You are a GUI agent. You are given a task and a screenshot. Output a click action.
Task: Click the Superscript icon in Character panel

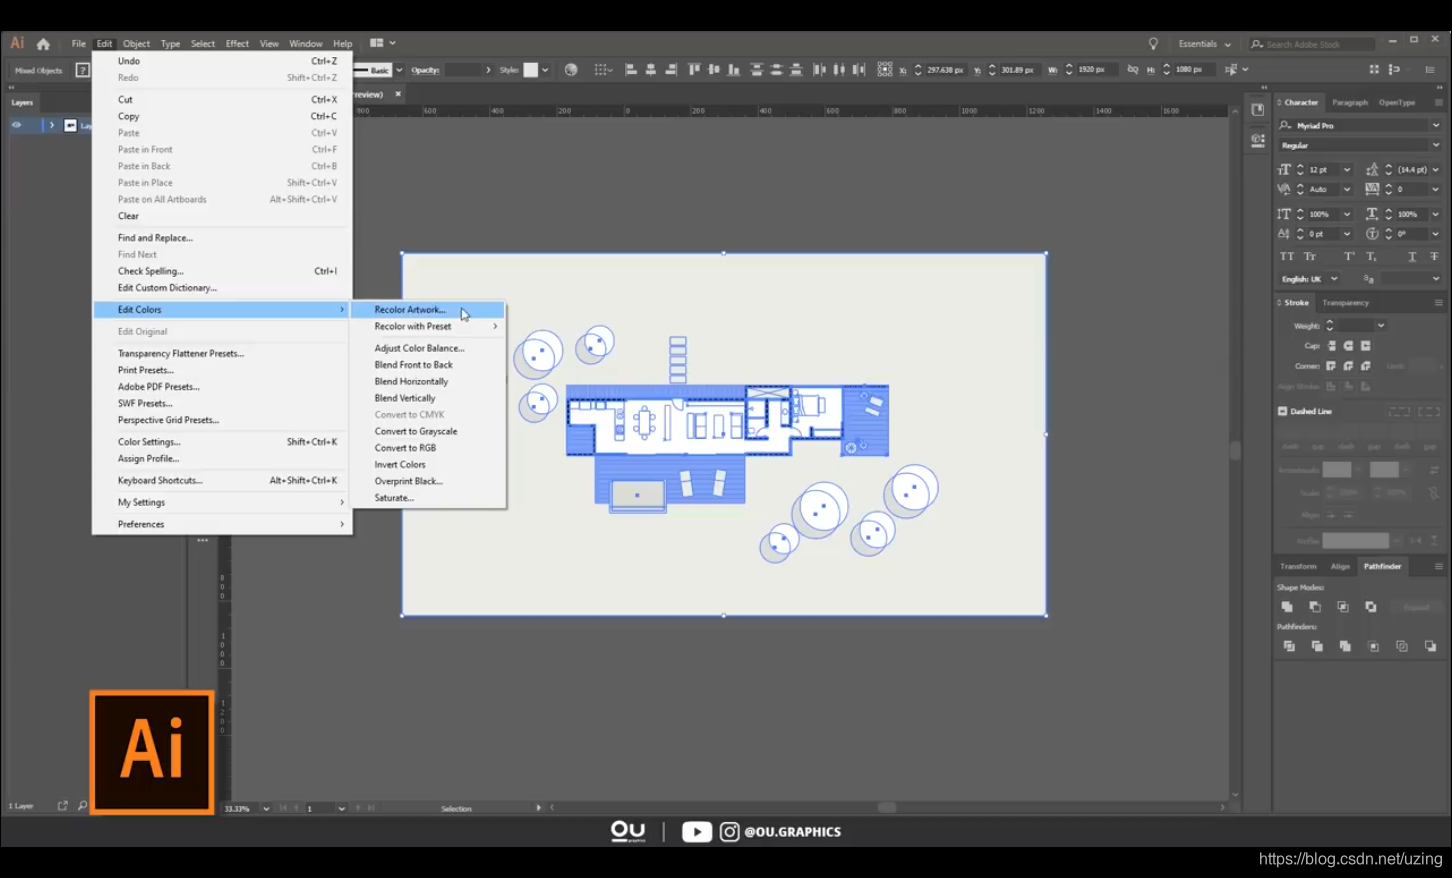(x=1349, y=257)
